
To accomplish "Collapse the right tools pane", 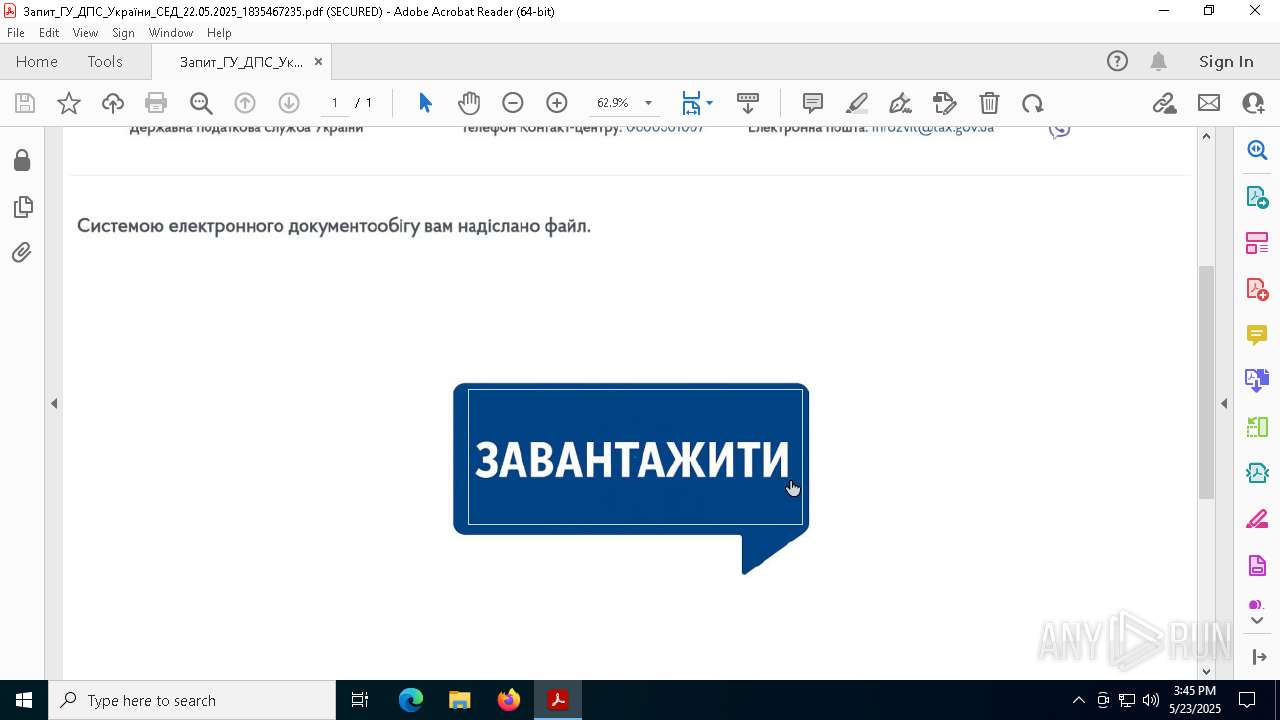I will tap(1224, 403).
